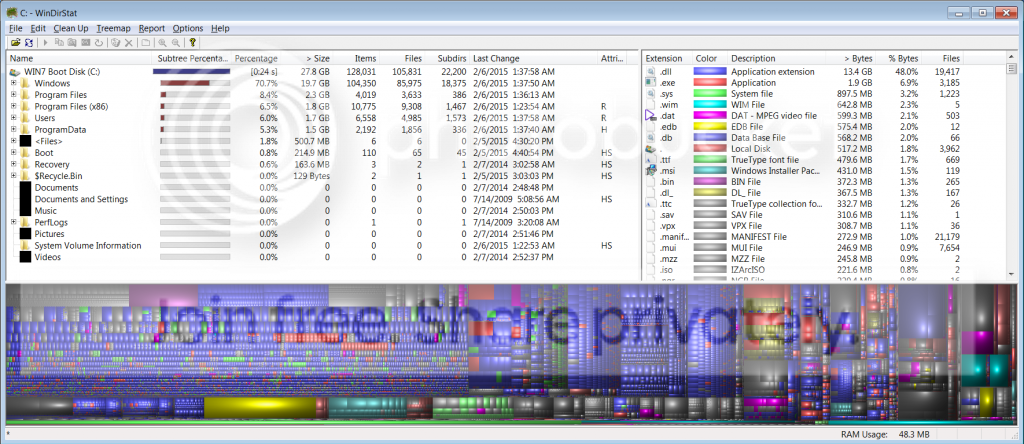The image size is (1024, 444).
Task: Sort the tree by the Name column header
Action: coord(80,59)
